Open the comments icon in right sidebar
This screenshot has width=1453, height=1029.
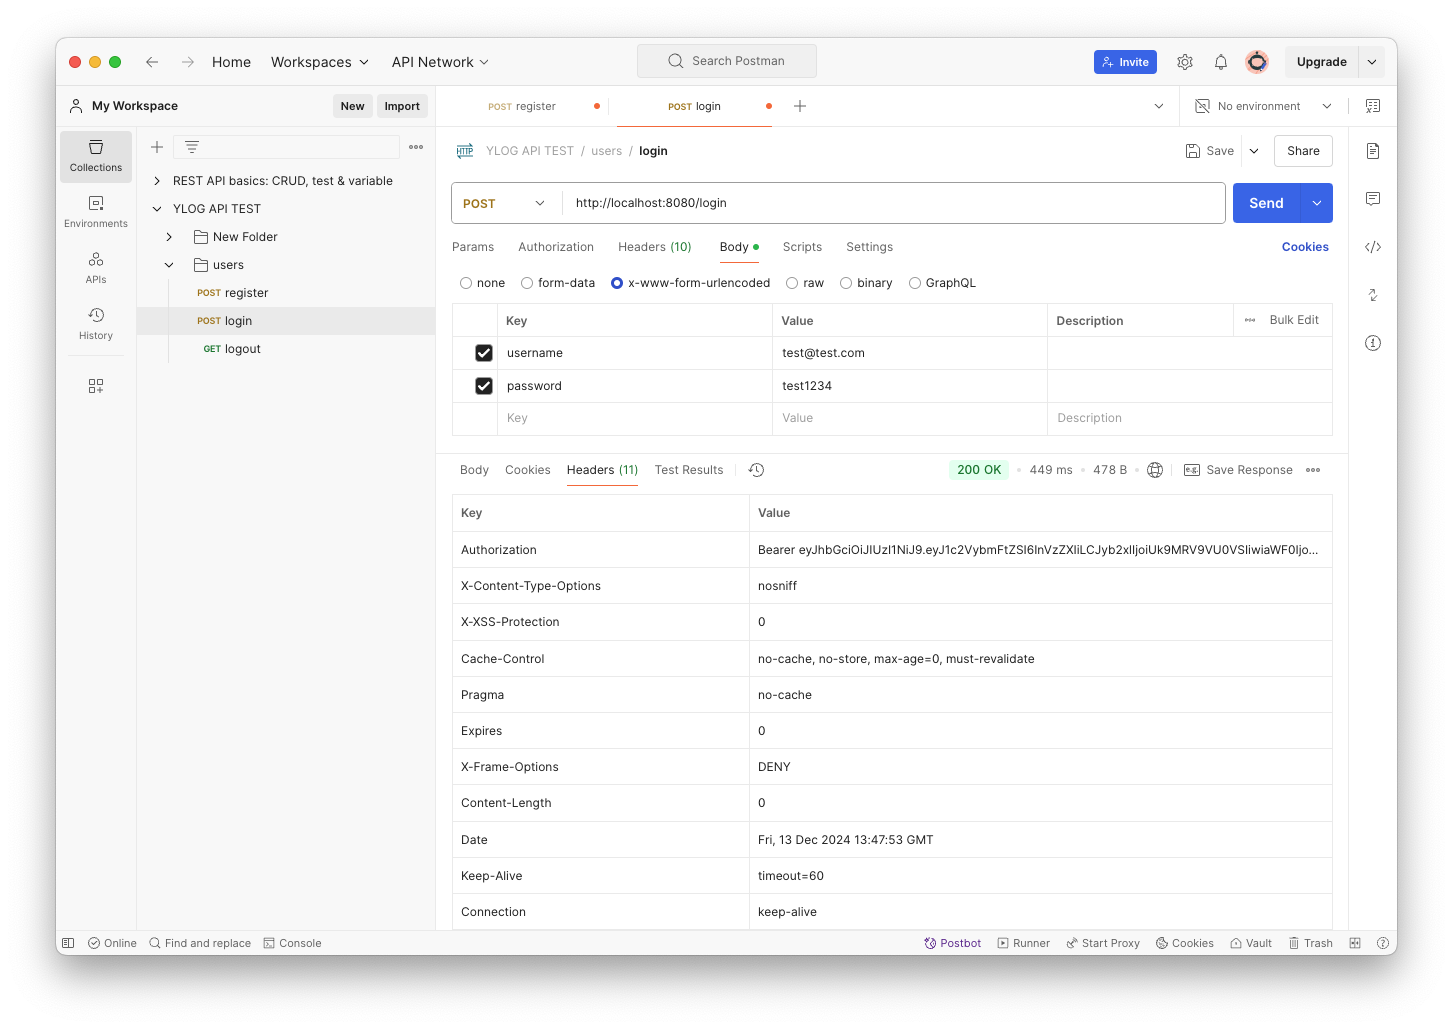1373,199
